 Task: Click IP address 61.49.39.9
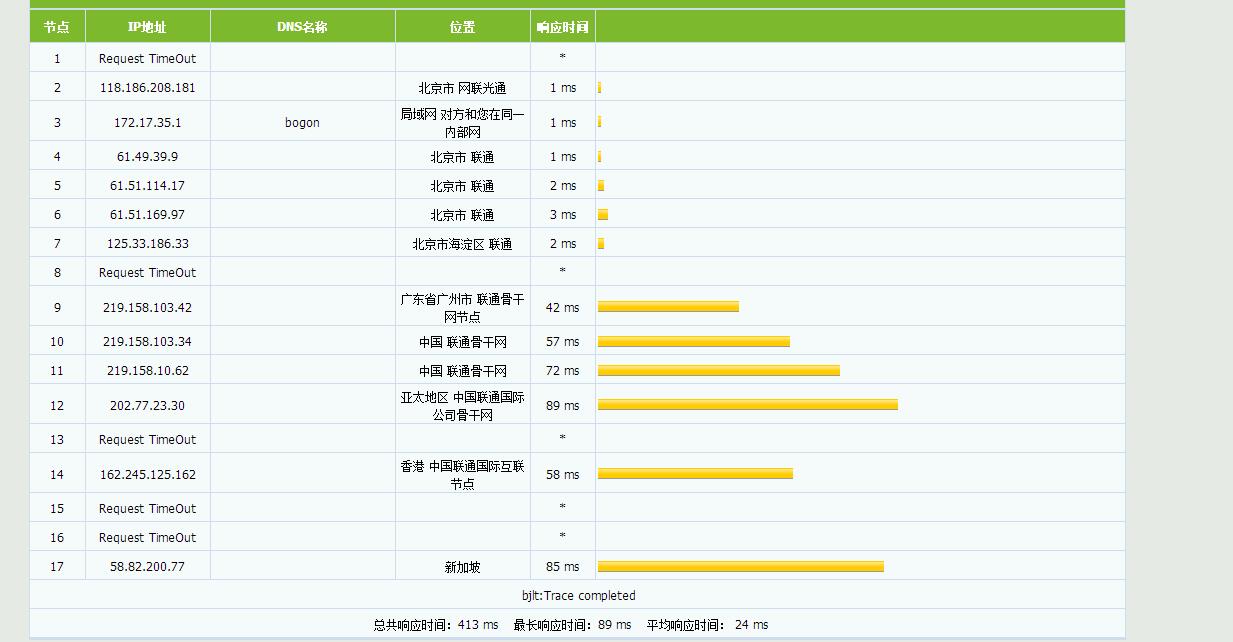[148, 157]
